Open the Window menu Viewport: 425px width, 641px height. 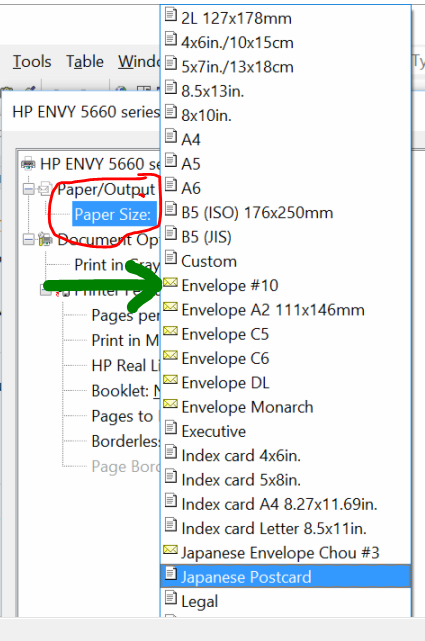139,62
